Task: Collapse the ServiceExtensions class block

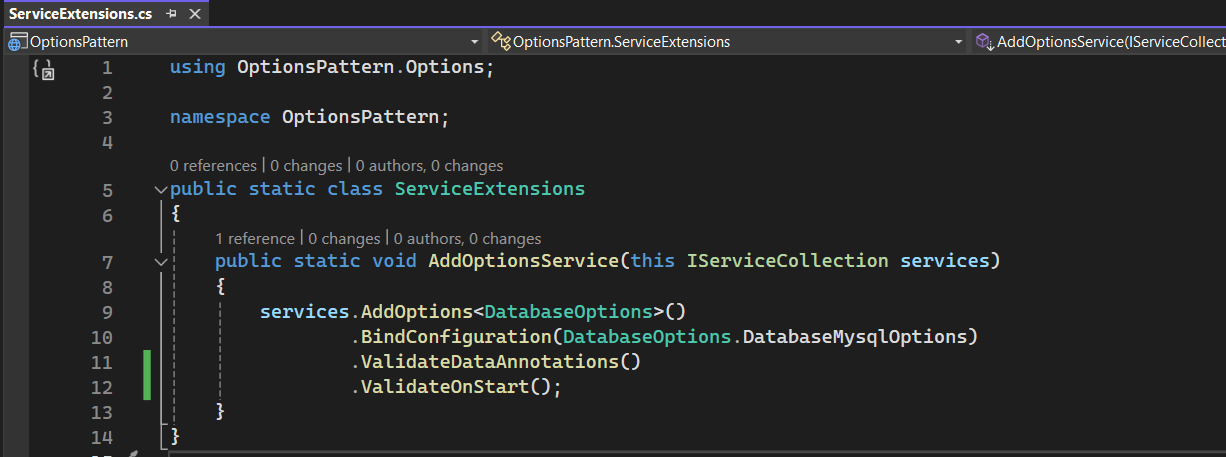Action: pyautogui.click(x=161, y=189)
